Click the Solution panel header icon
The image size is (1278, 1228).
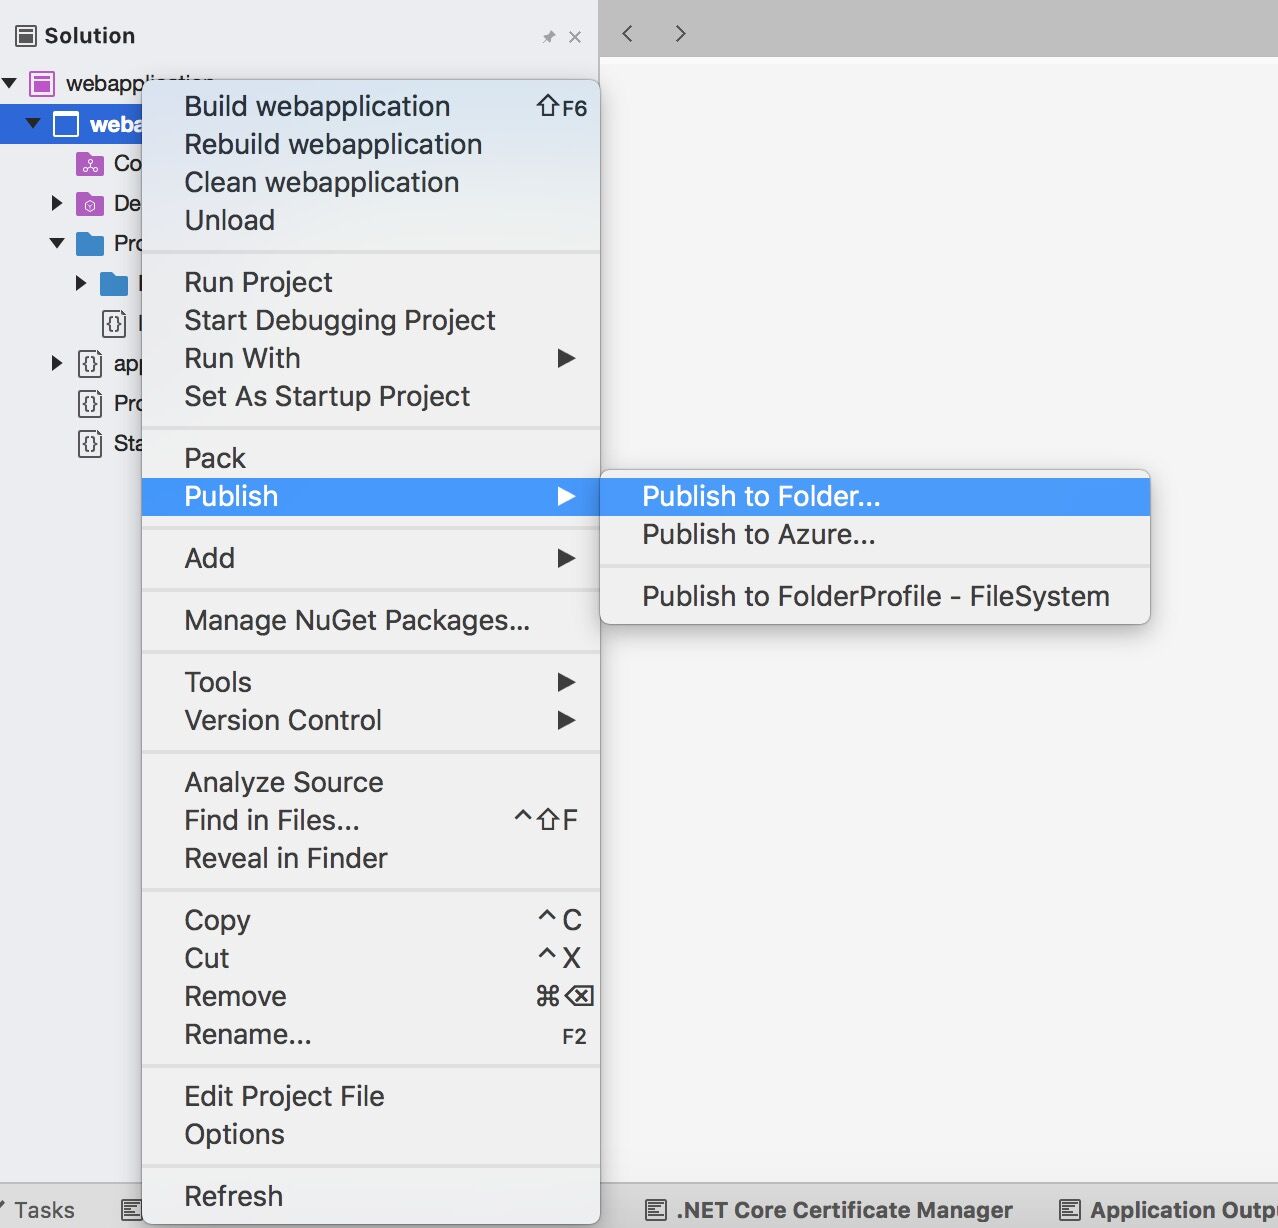[26, 36]
